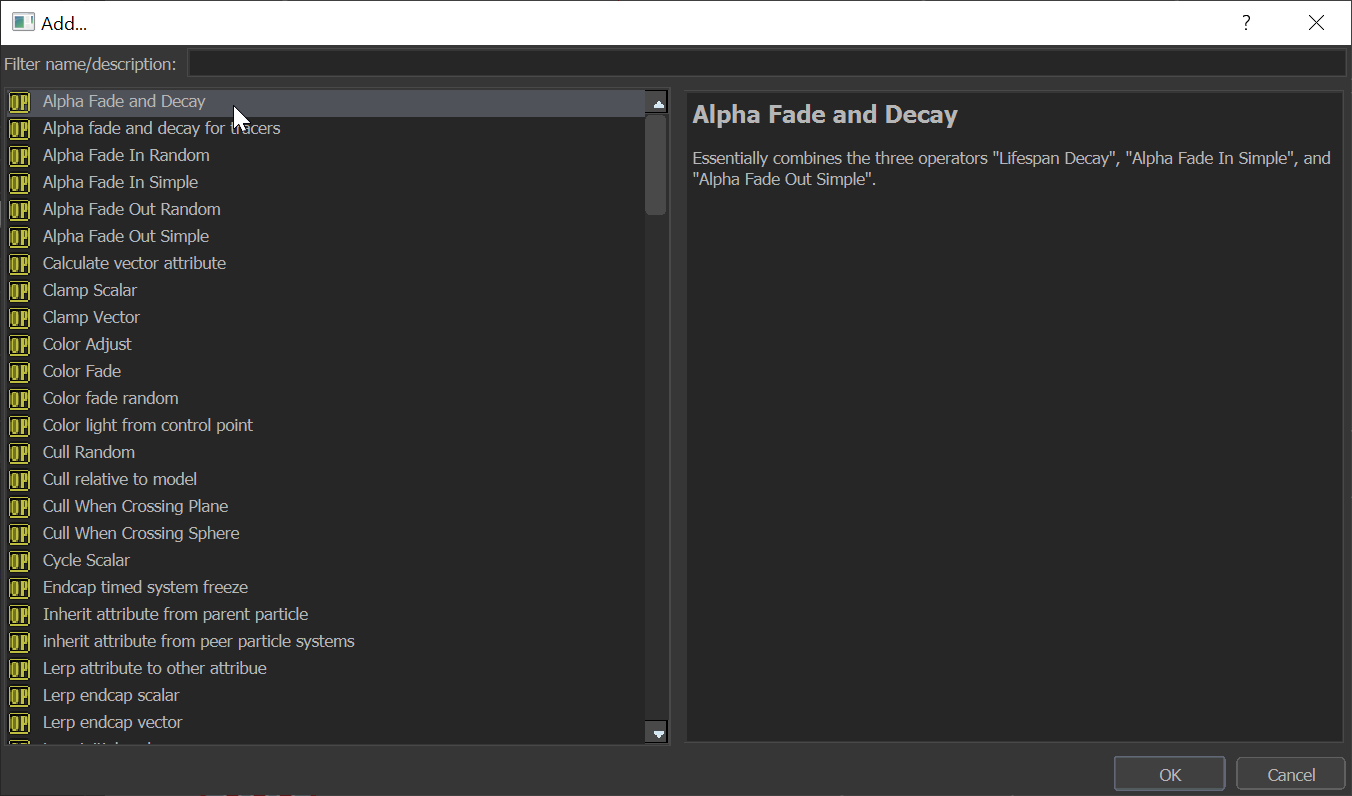Click the OP icon next to Clamp Scalar
The width and height of the screenshot is (1352, 796).
click(19, 291)
